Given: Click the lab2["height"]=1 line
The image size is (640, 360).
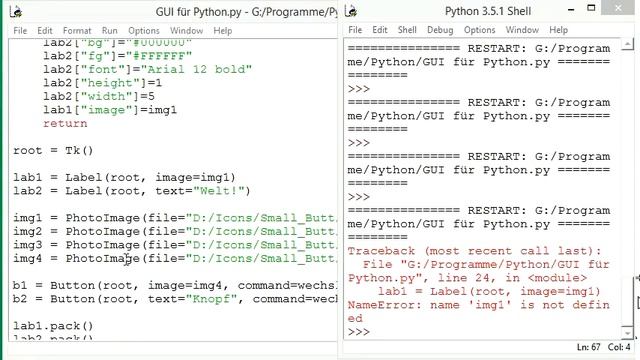Looking at the screenshot, I should 102,83.
